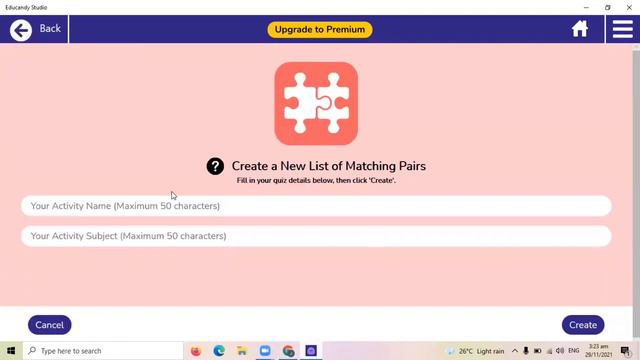Open the Windows Start menu
Image resolution: width=640 pixels, height=360 pixels.
pos(11,351)
